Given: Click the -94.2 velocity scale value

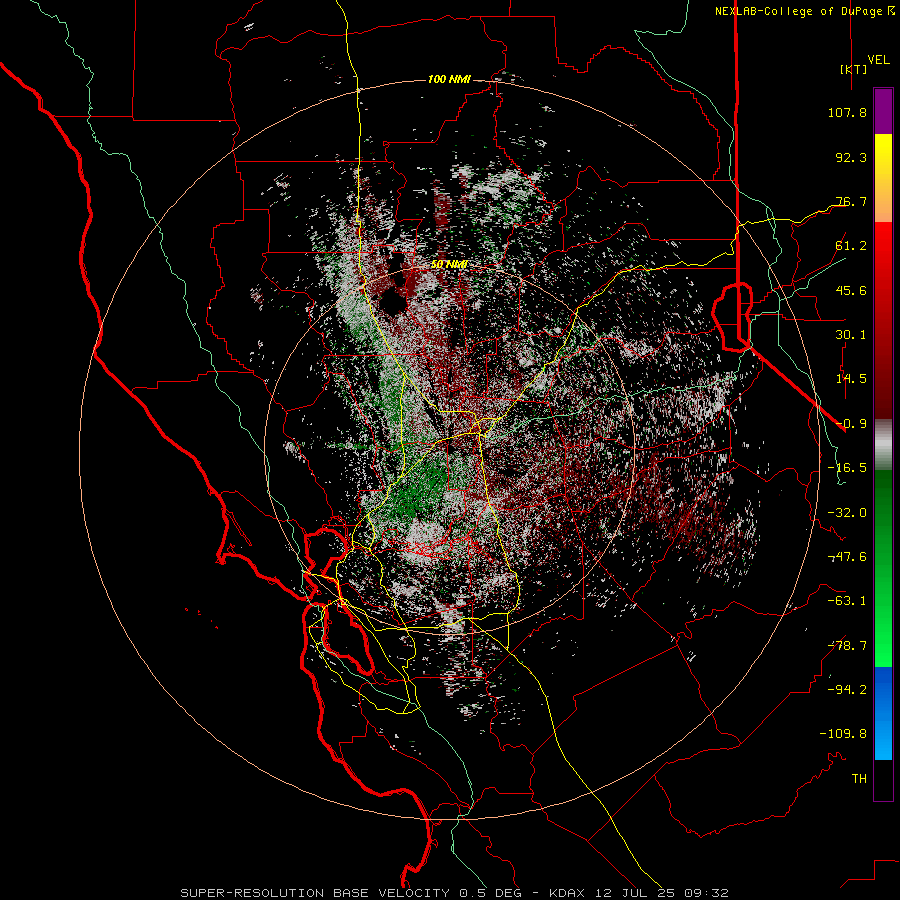Looking at the screenshot, I should 847,690.
